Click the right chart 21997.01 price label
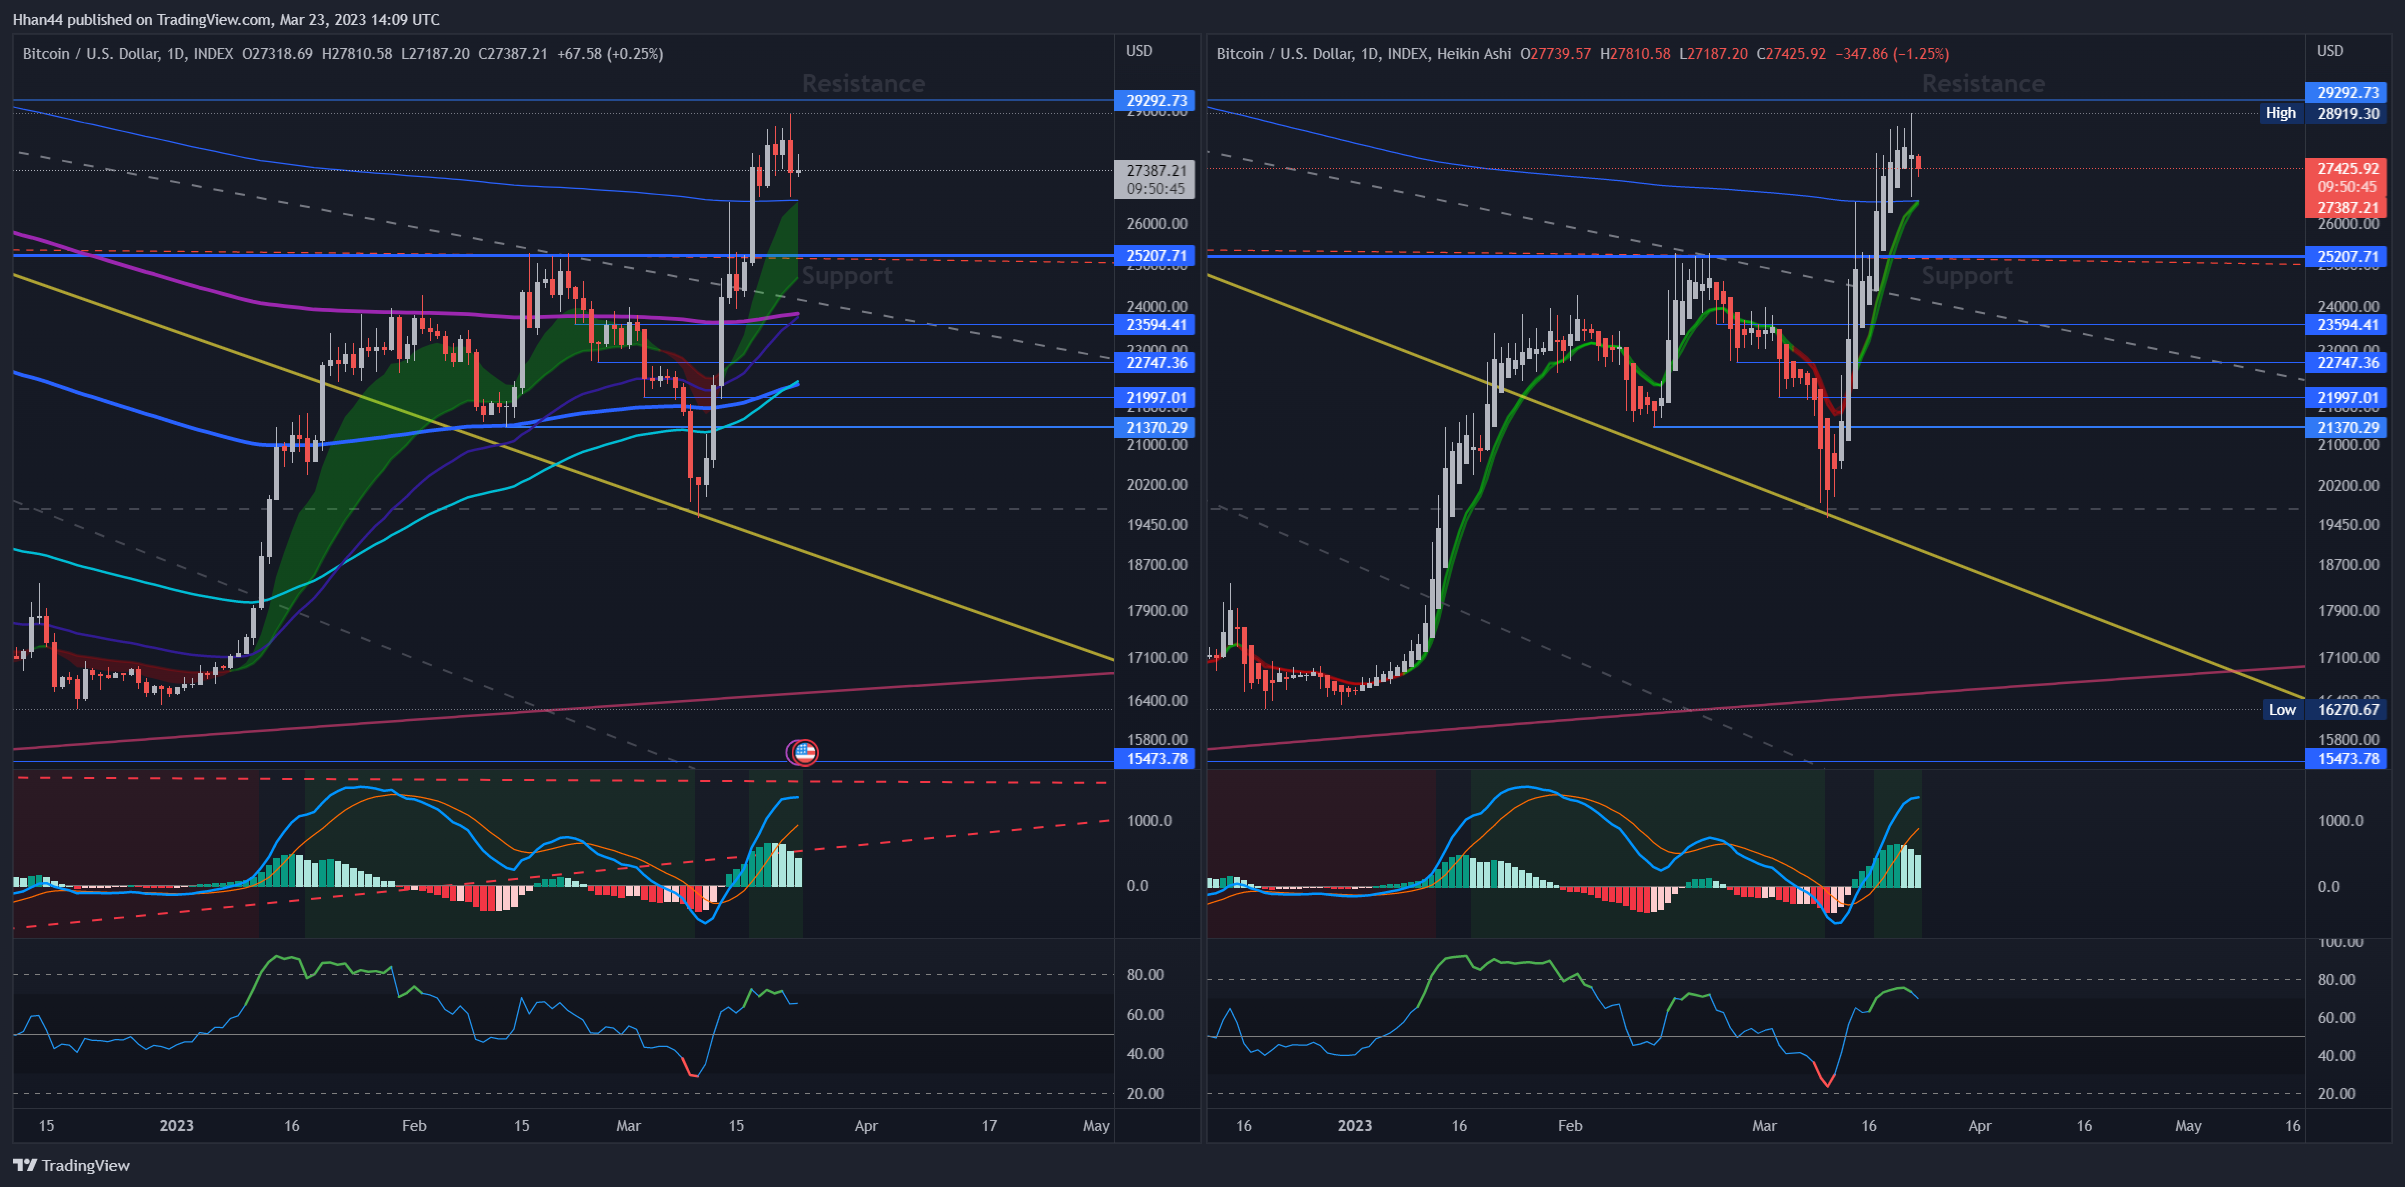 point(2347,397)
